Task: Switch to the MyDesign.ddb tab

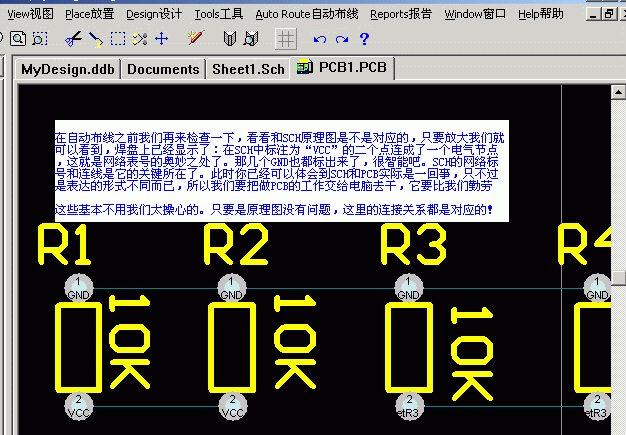Action: (67, 69)
